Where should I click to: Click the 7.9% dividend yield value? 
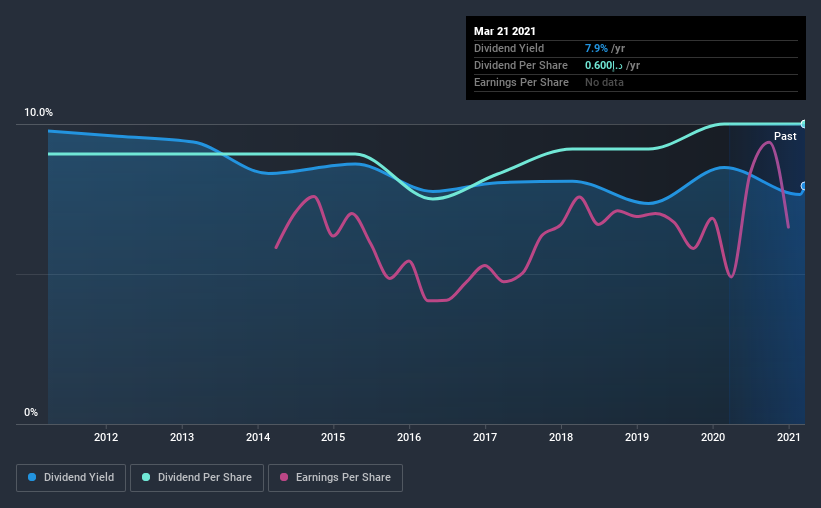point(596,48)
